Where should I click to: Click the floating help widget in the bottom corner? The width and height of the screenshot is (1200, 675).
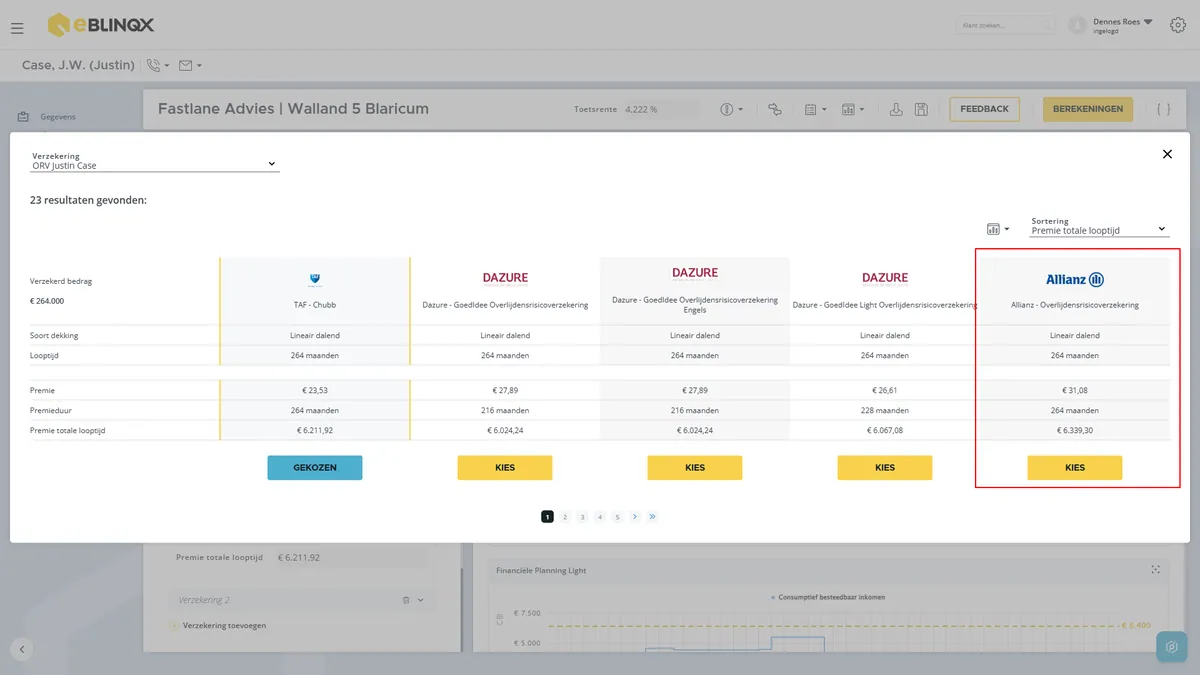tap(1171, 647)
